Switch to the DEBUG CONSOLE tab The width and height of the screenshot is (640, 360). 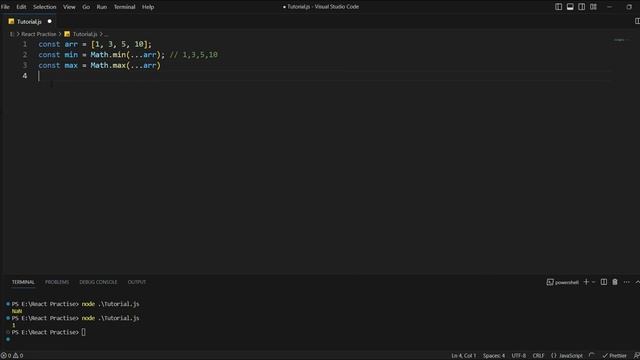(x=98, y=282)
